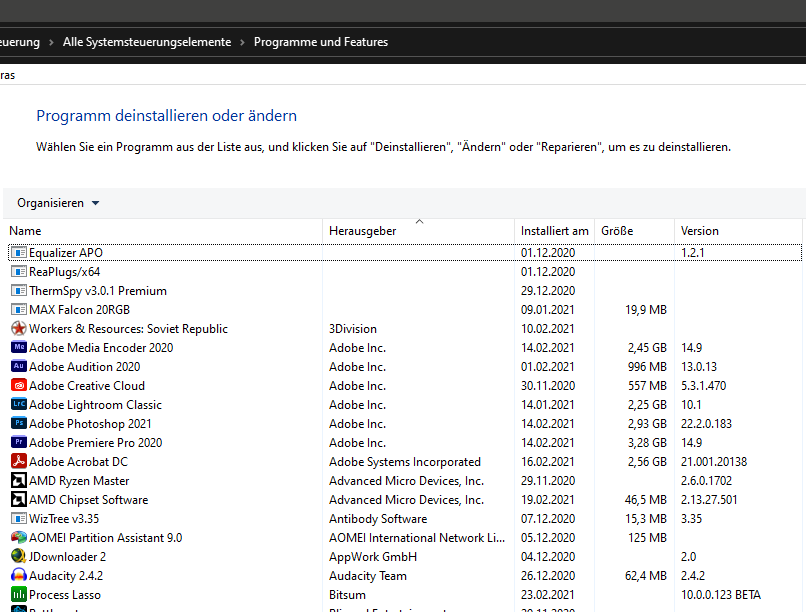Navigate to Alle Systemsteuerungselemente breadcrumb
The height and width of the screenshot is (612, 806).
tap(147, 42)
